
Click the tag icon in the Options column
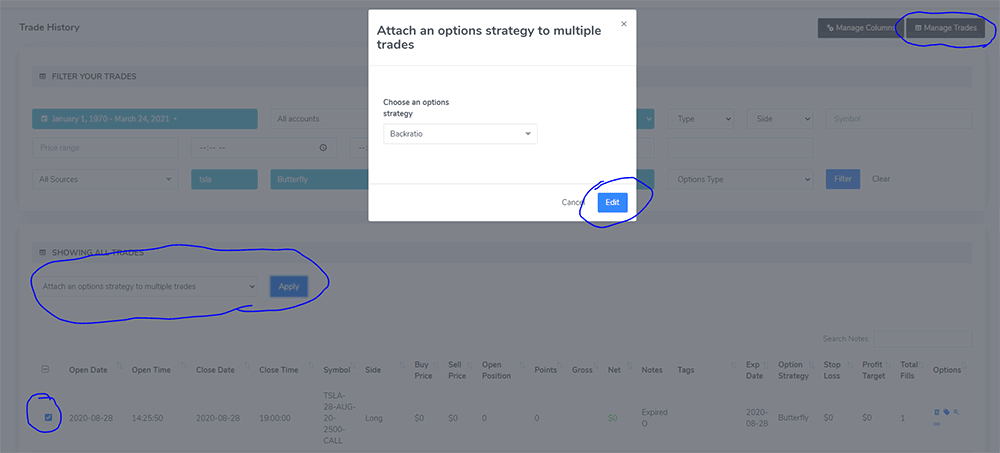coord(945,413)
